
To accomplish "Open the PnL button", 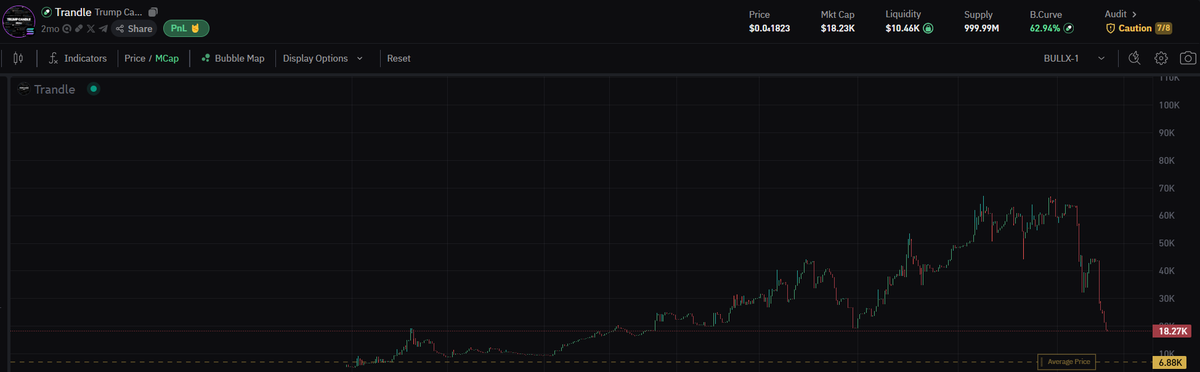I will 186,28.
